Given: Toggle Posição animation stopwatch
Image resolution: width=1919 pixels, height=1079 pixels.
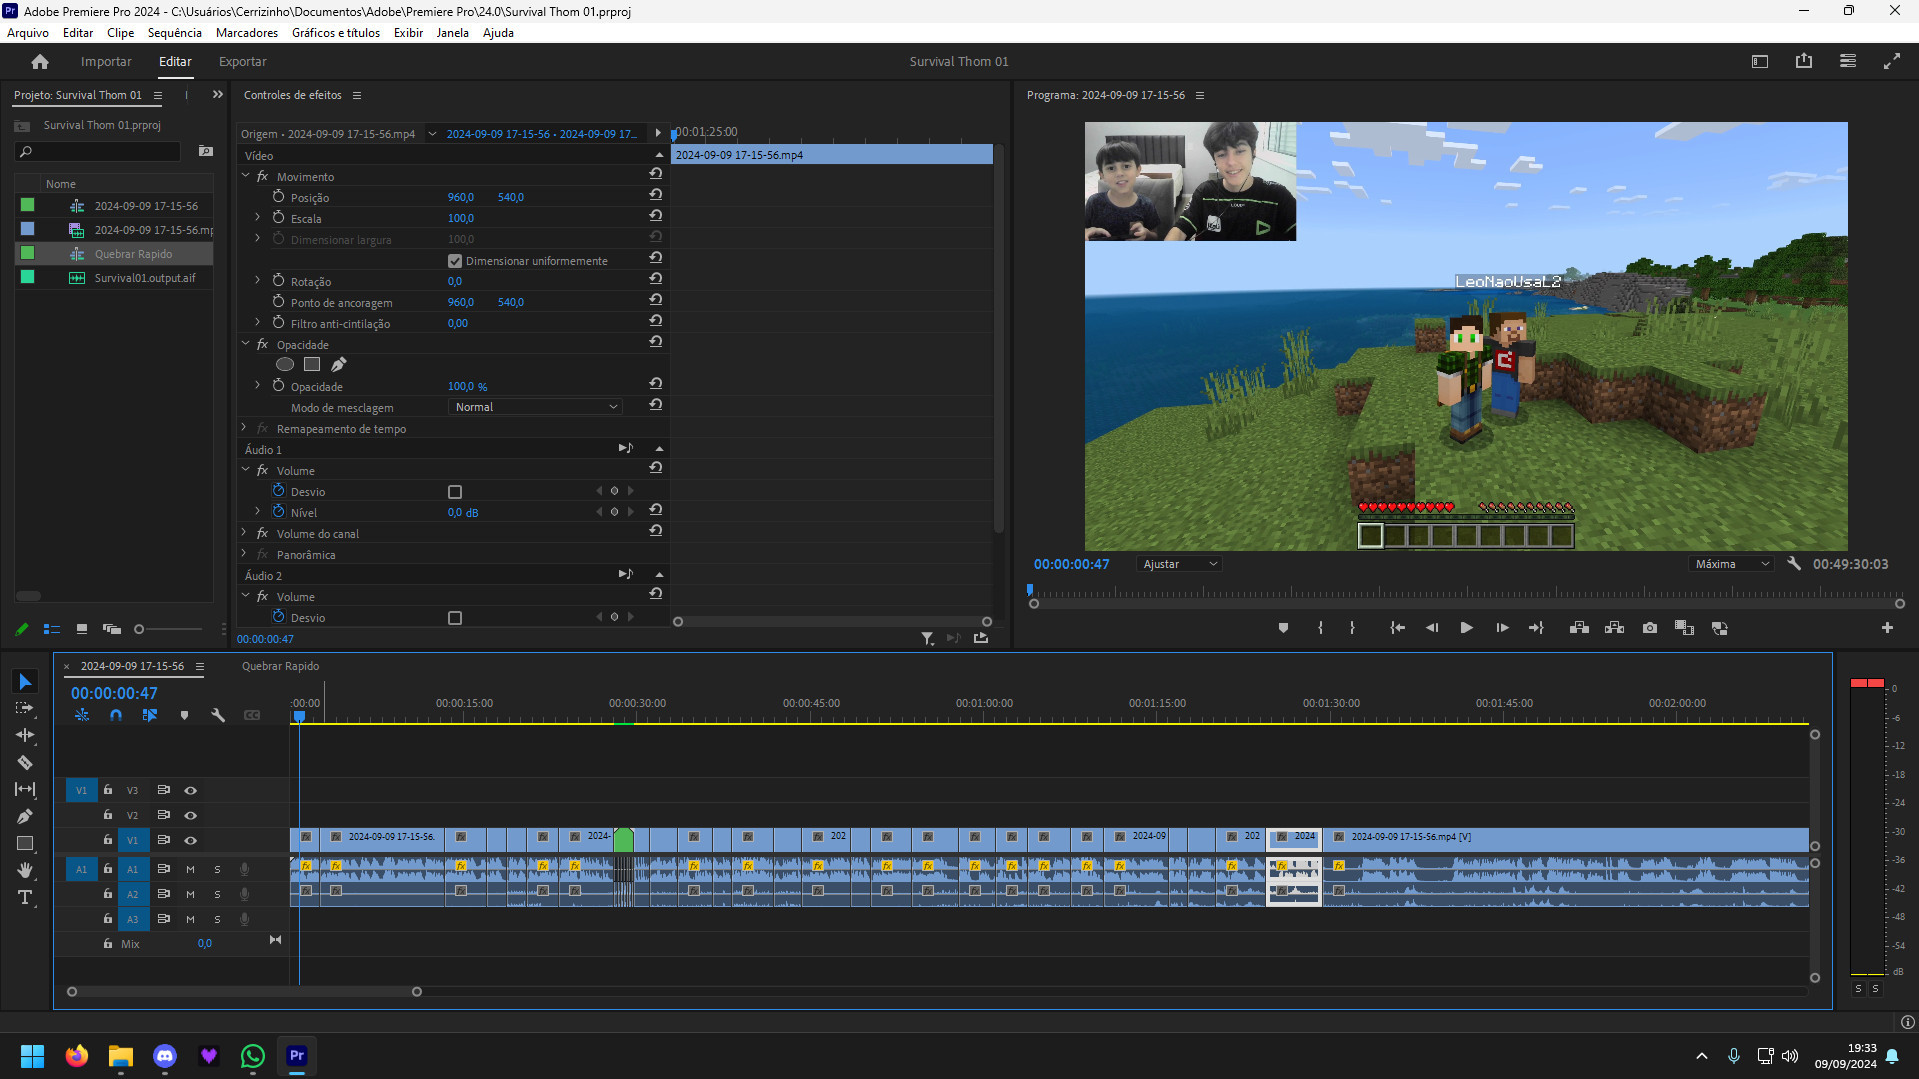Looking at the screenshot, I should pos(279,197).
